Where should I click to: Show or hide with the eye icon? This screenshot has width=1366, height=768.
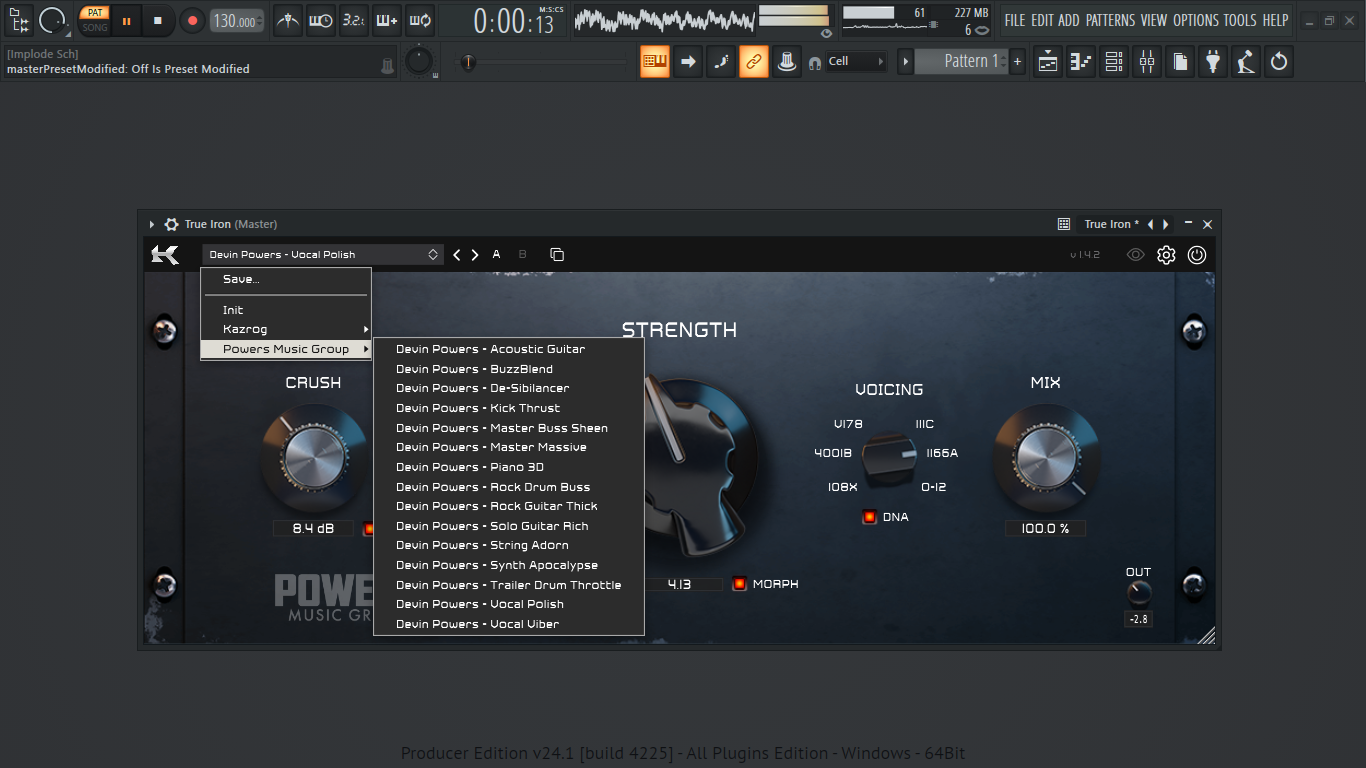pos(1136,255)
